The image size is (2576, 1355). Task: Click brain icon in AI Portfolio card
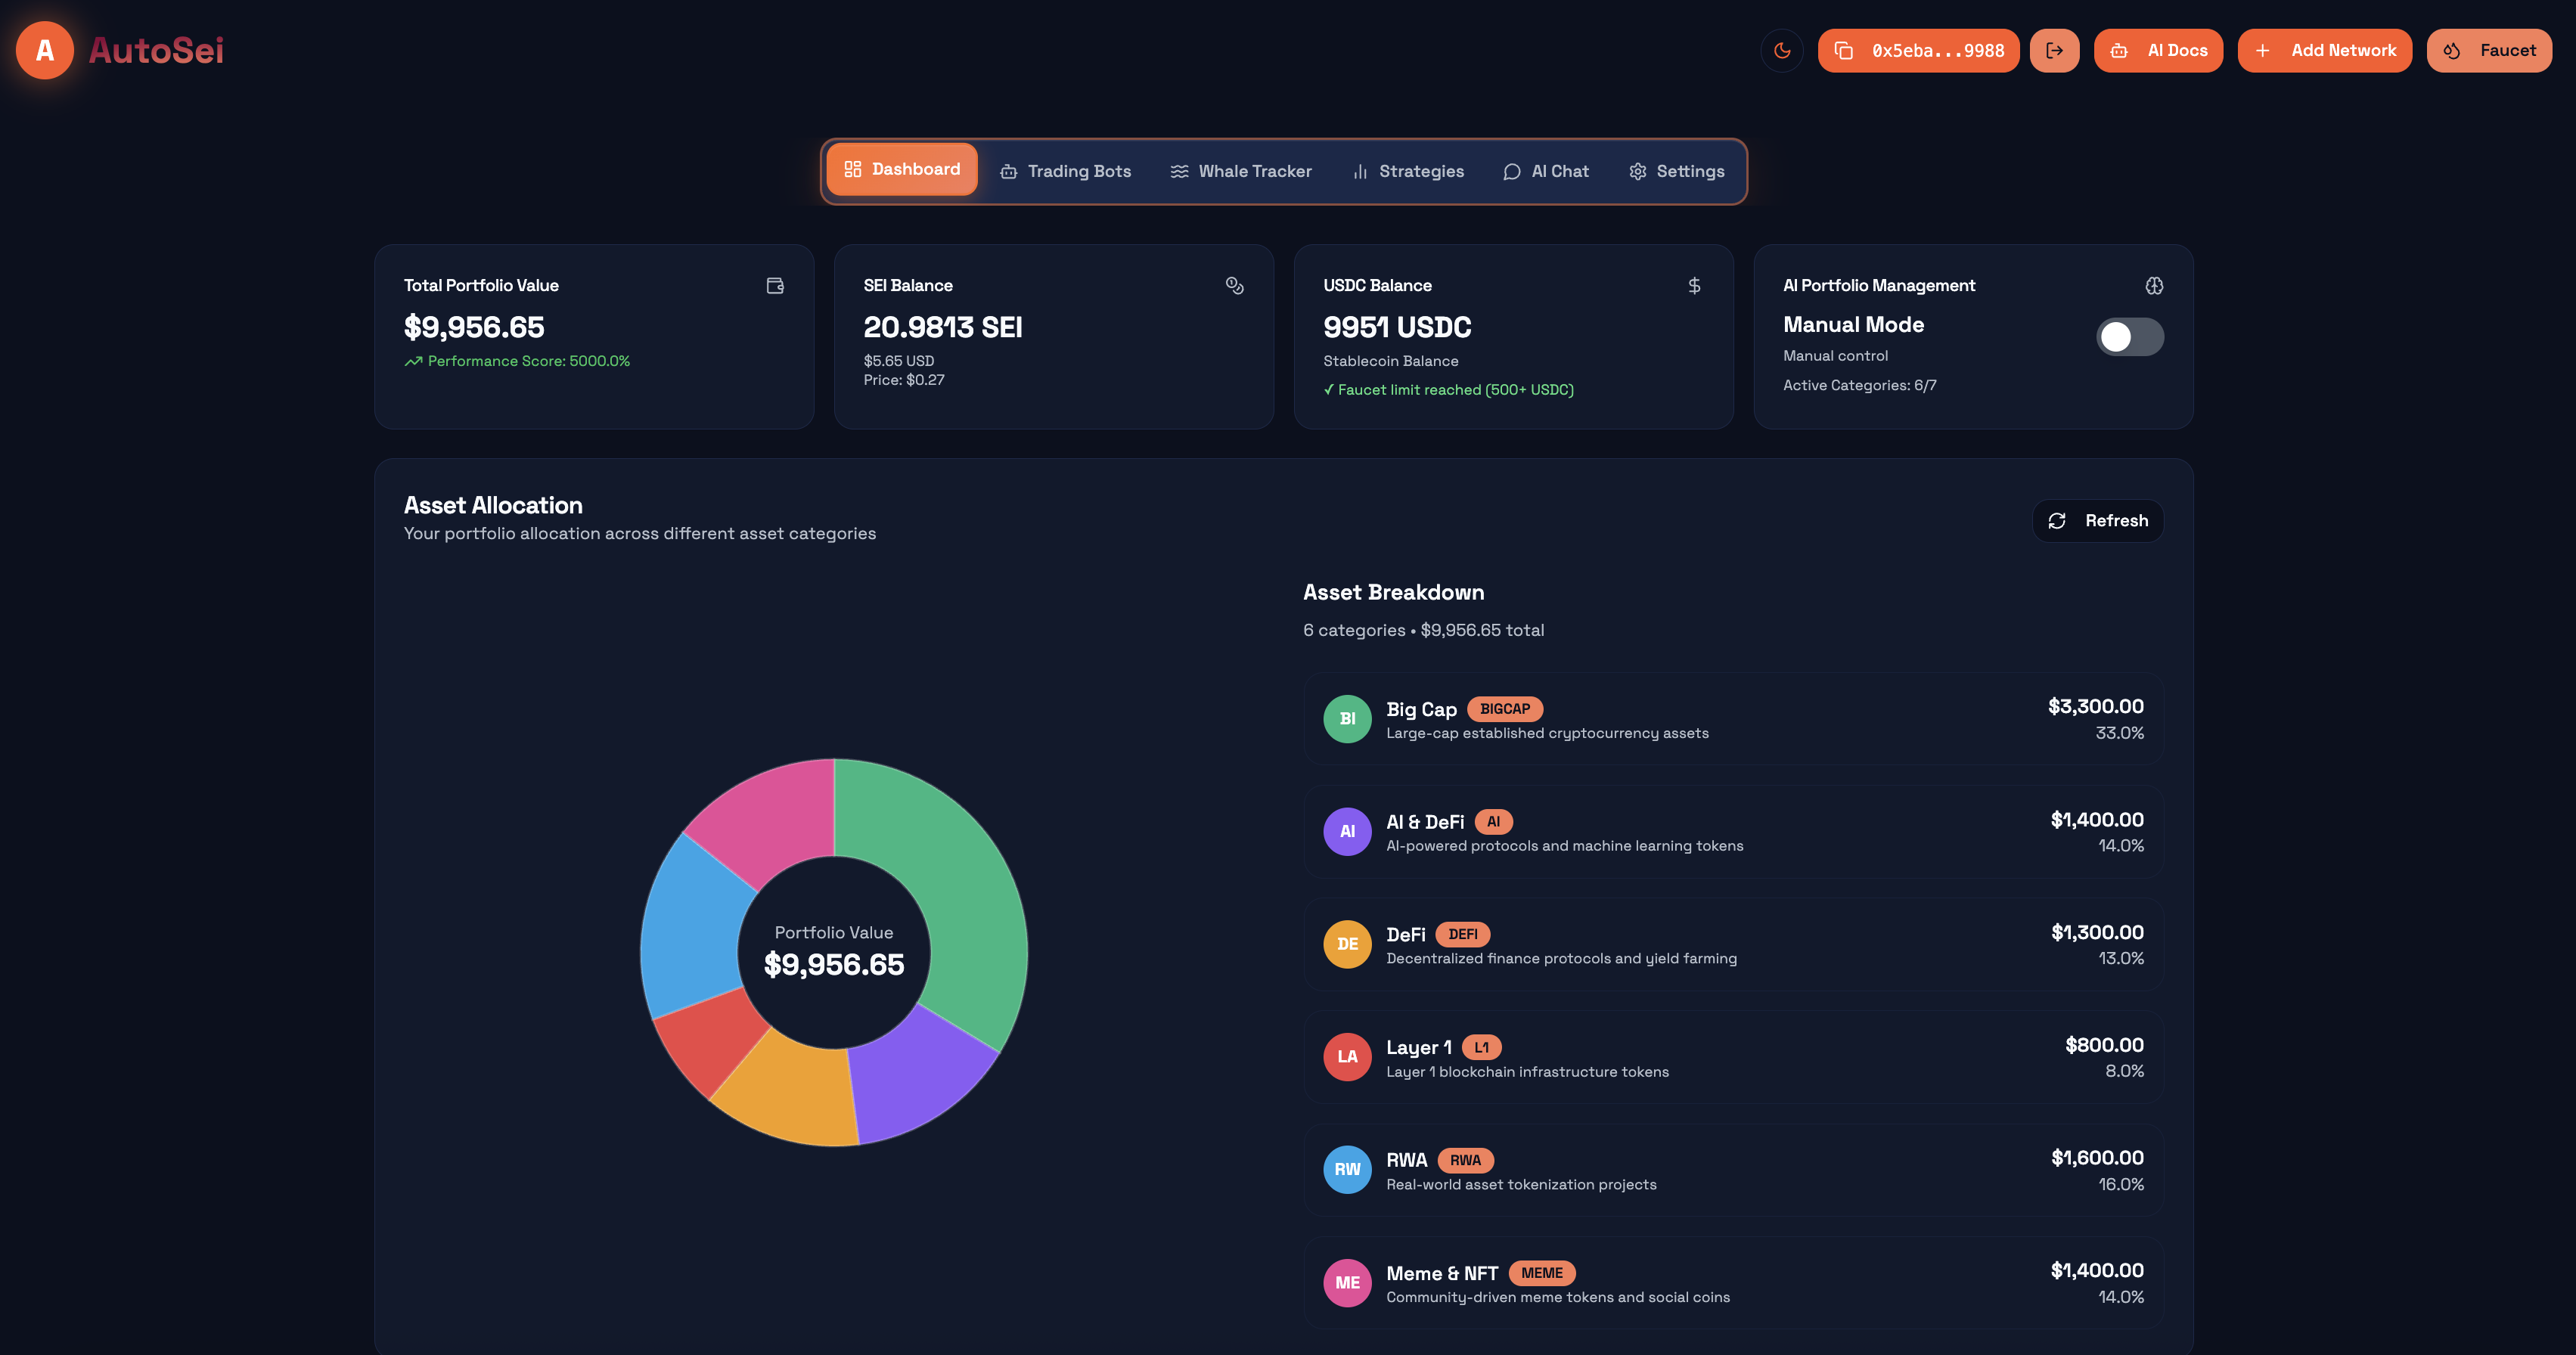click(x=2154, y=286)
